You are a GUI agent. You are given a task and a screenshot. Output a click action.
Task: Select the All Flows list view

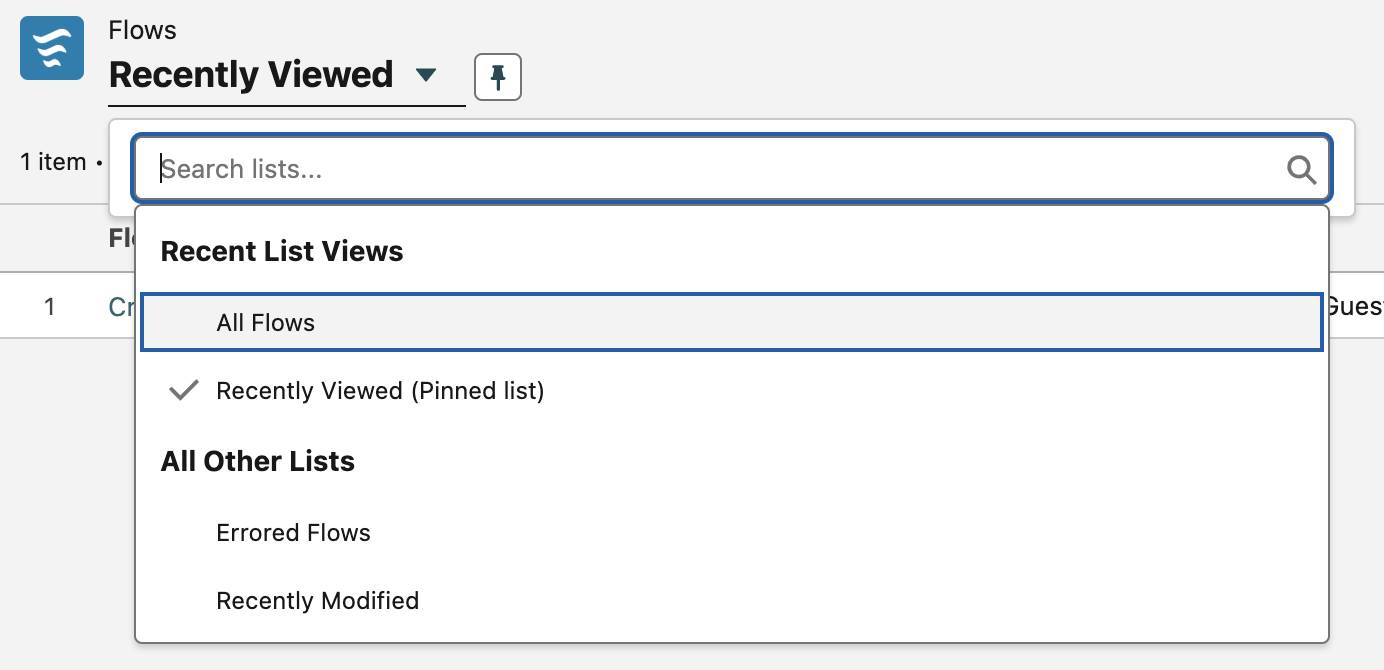click(731, 322)
